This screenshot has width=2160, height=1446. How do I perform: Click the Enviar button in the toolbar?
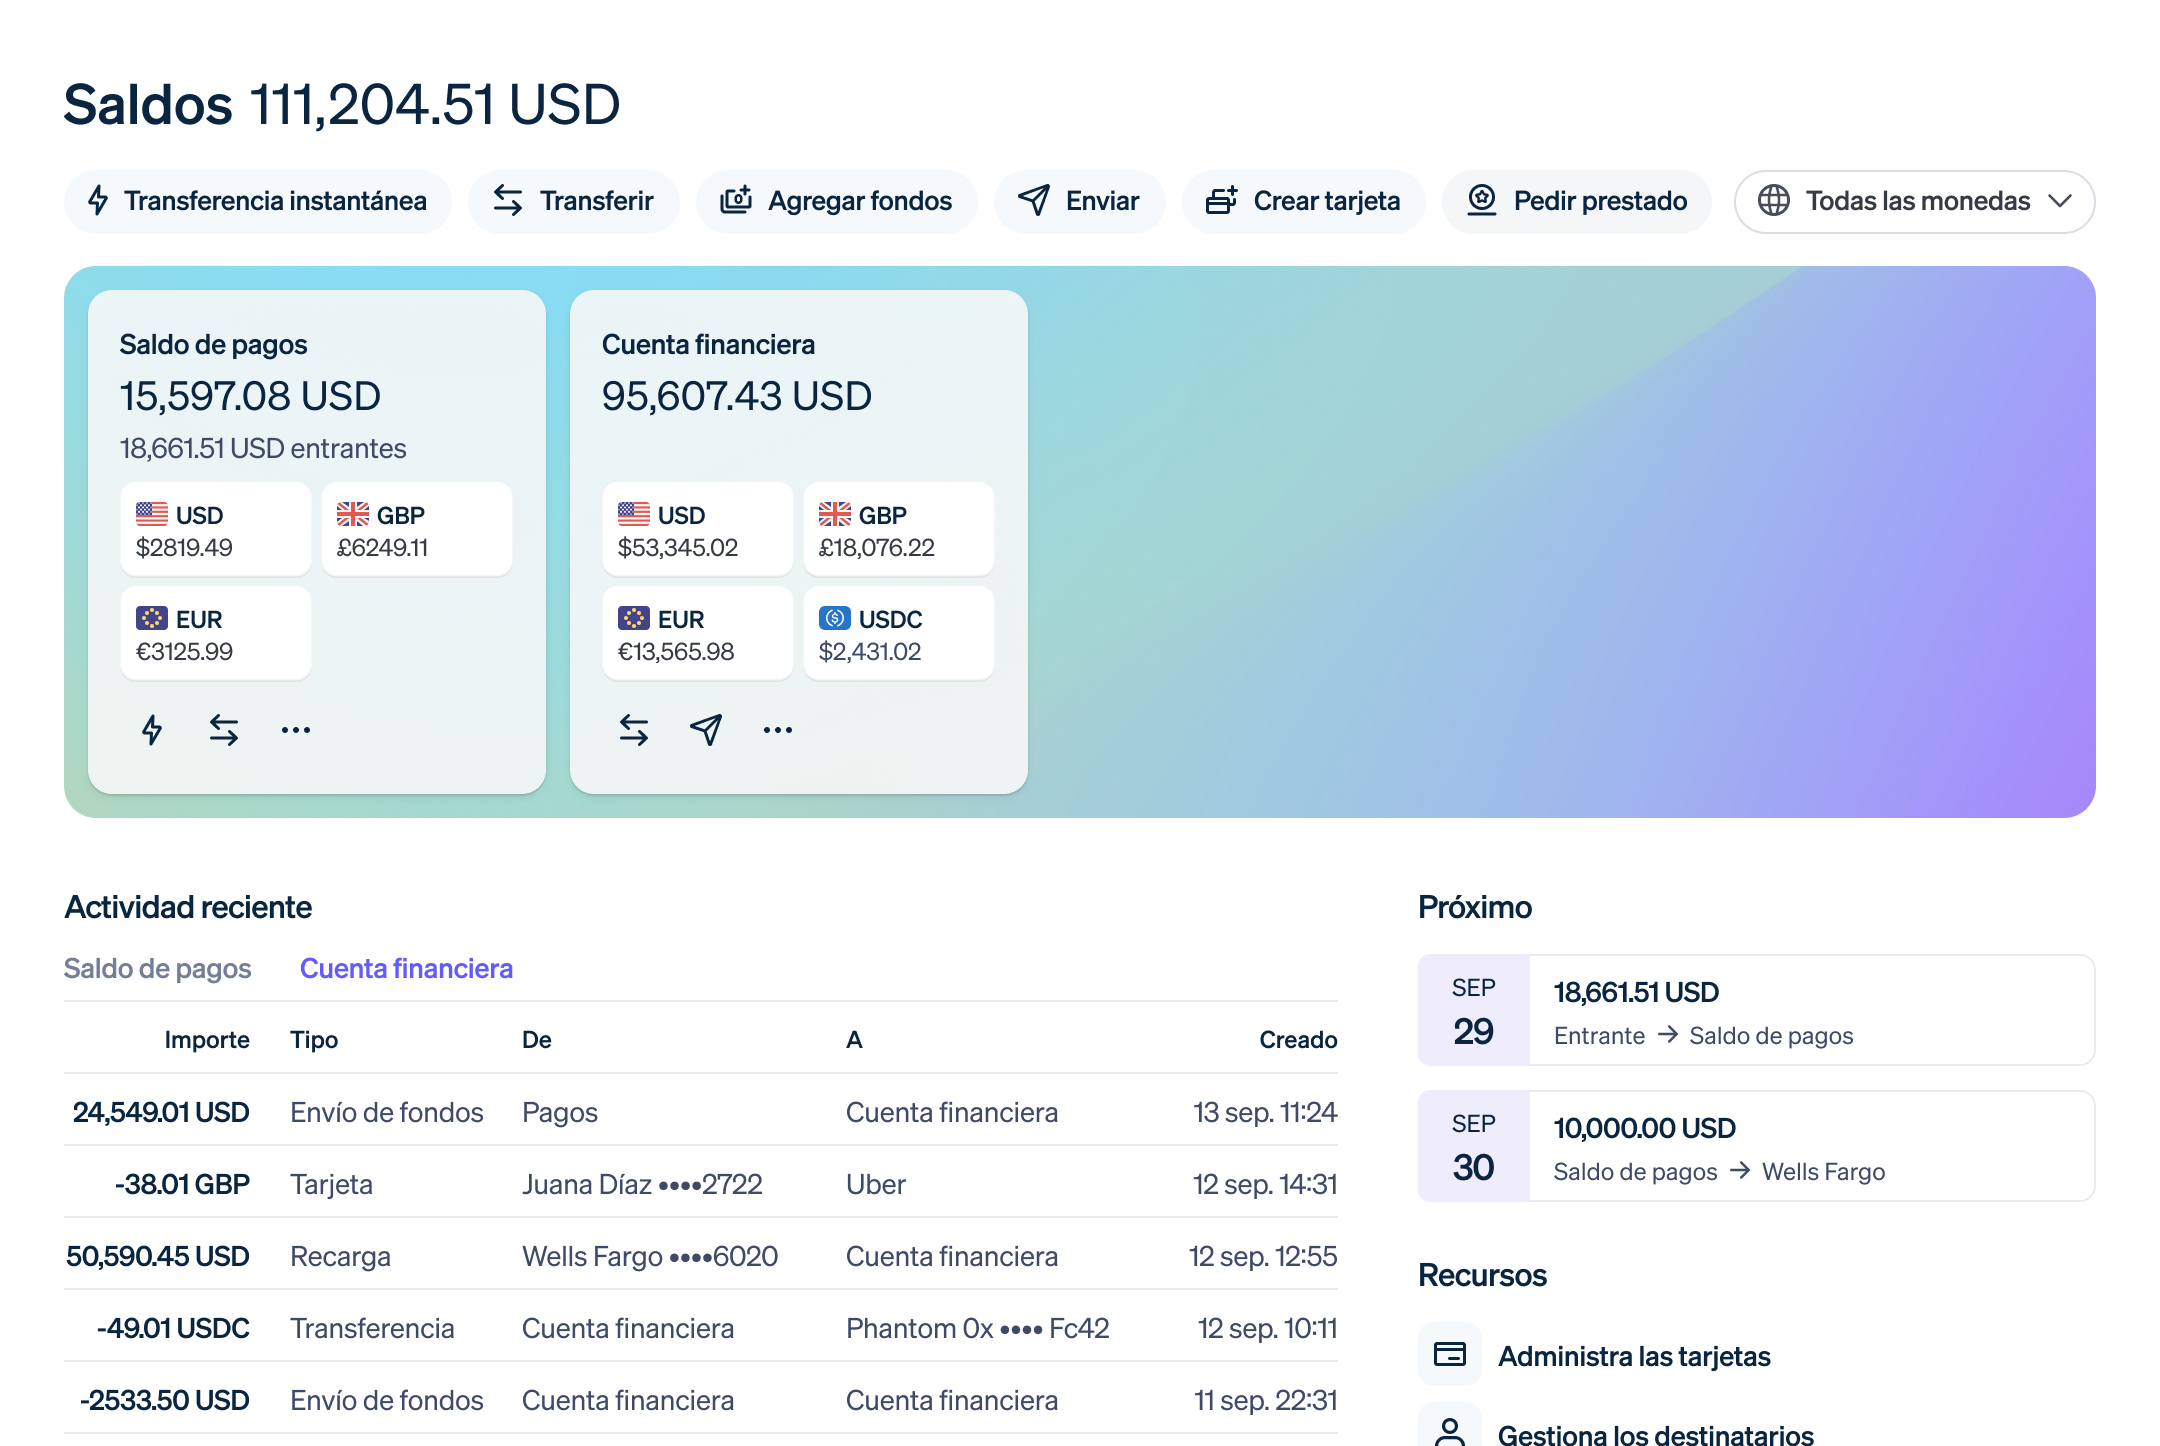coord(1079,201)
